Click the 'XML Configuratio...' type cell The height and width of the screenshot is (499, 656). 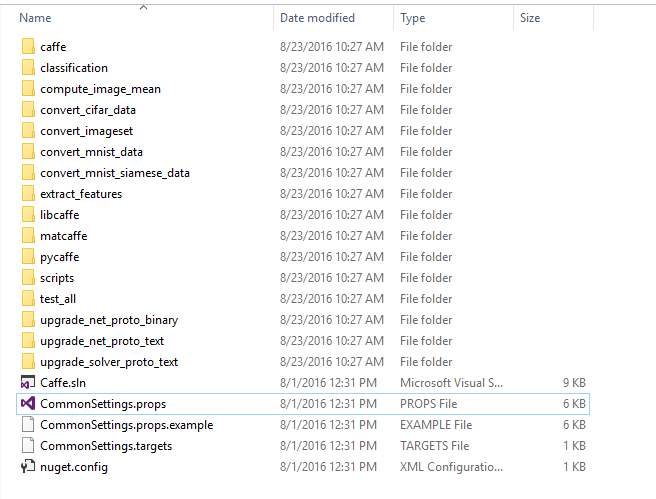tap(451, 466)
